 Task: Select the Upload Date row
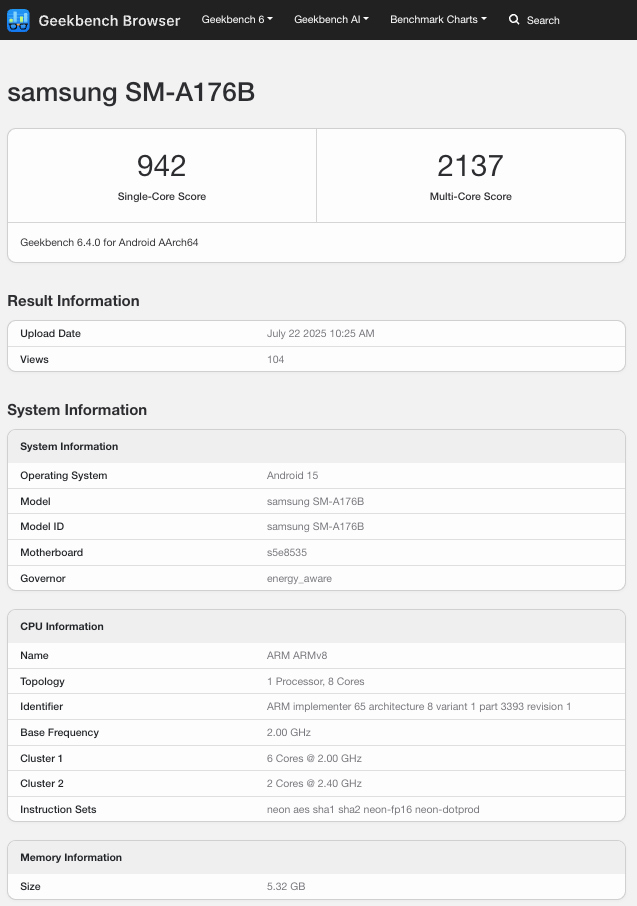click(x=316, y=334)
